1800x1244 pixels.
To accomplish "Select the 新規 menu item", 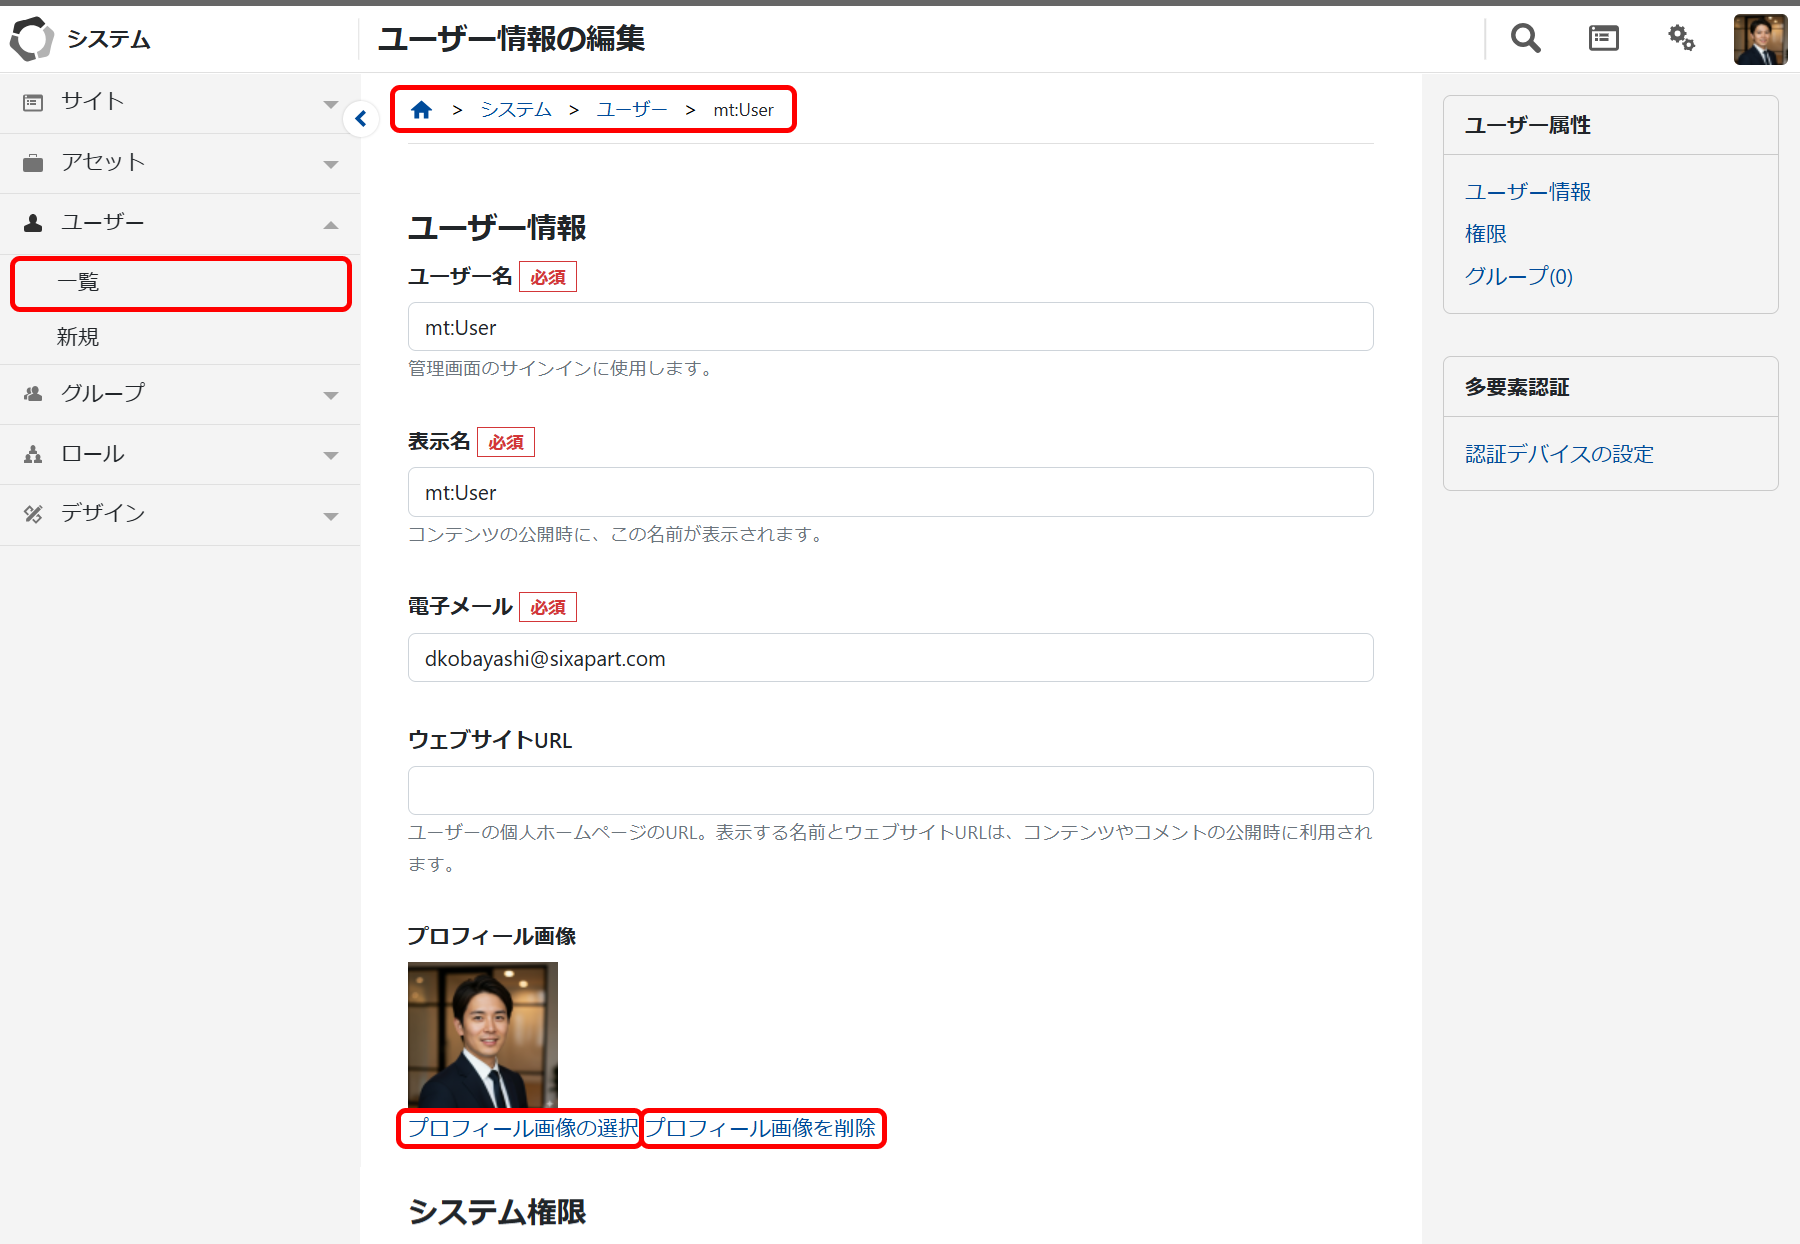I will point(77,337).
